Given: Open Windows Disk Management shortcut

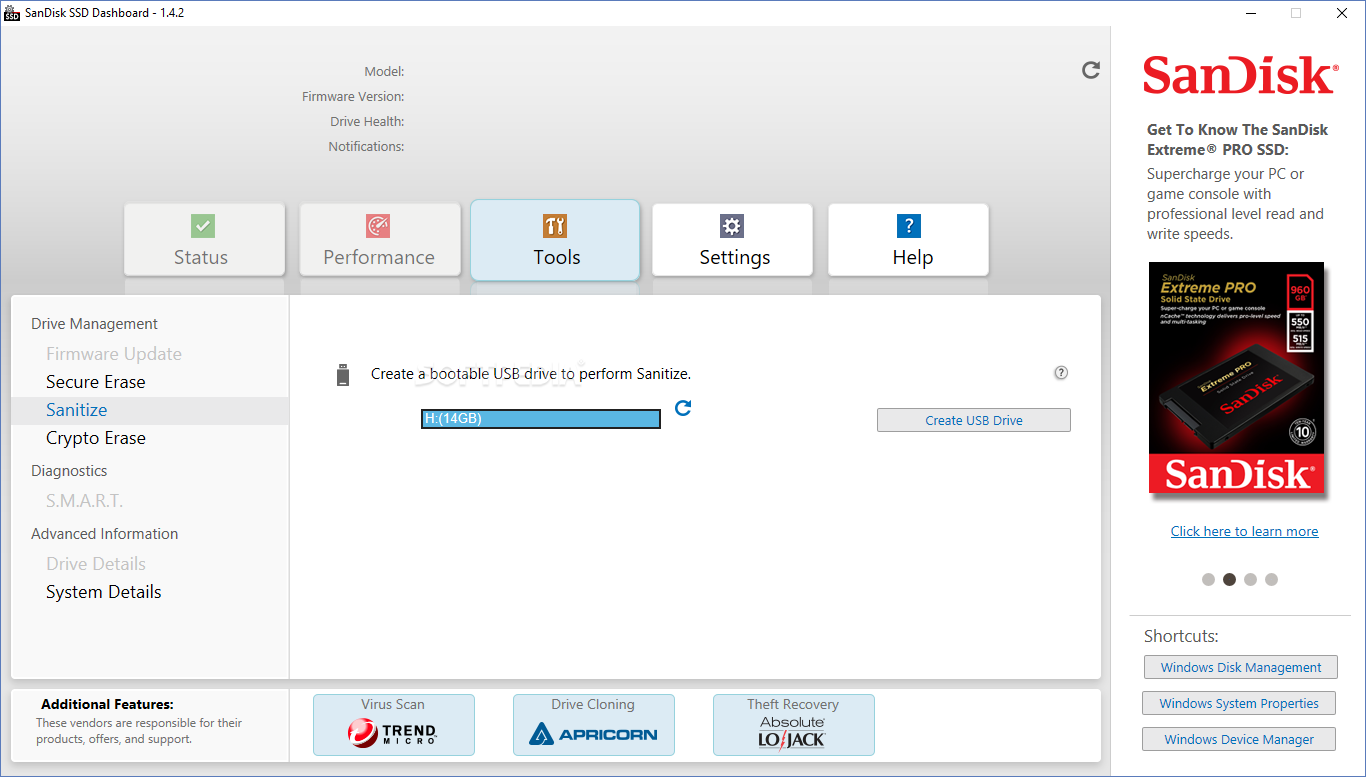Looking at the screenshot, I should coord(1241,667).
